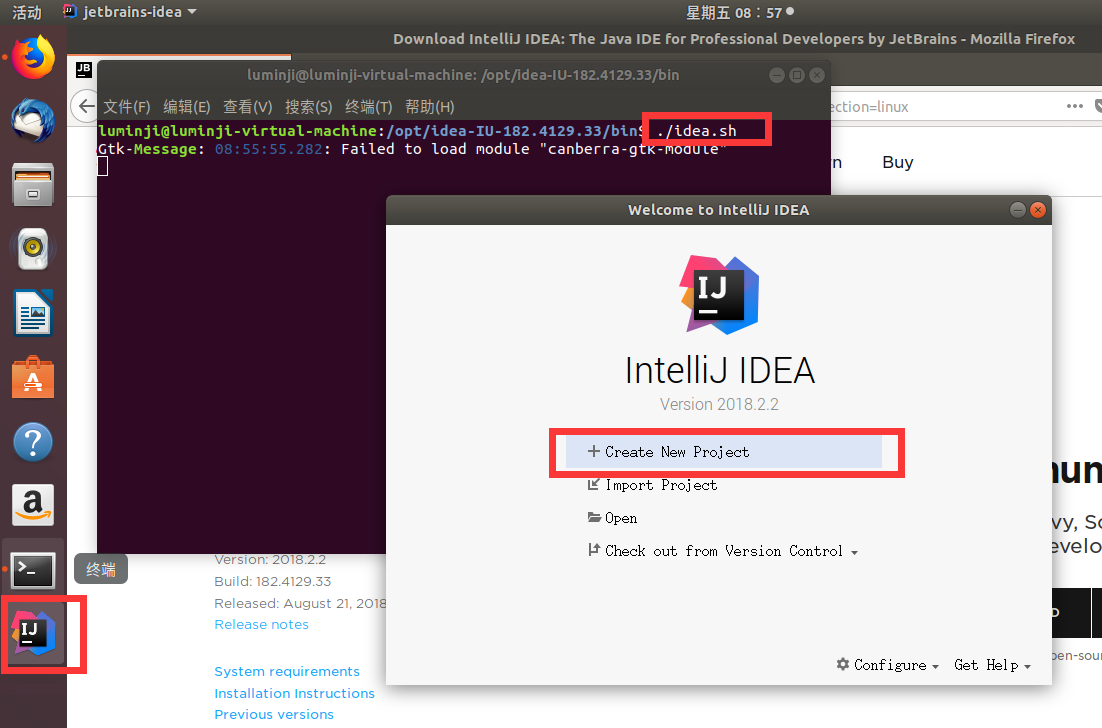Click Create New Project
Viewport: 1102px width, 728px height.
[x=723, y=452]
